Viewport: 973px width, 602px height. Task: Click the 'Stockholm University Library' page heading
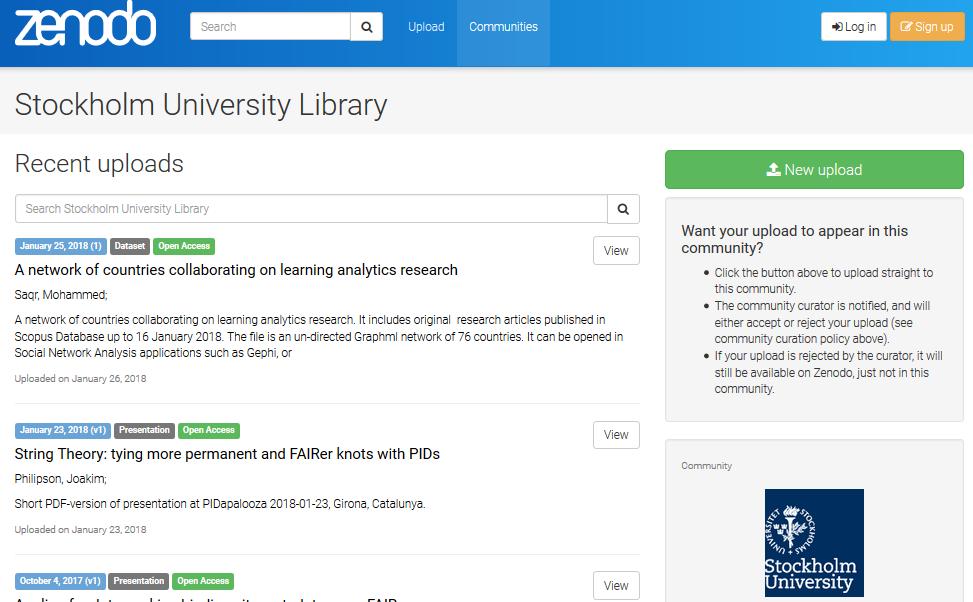[201, 105]
